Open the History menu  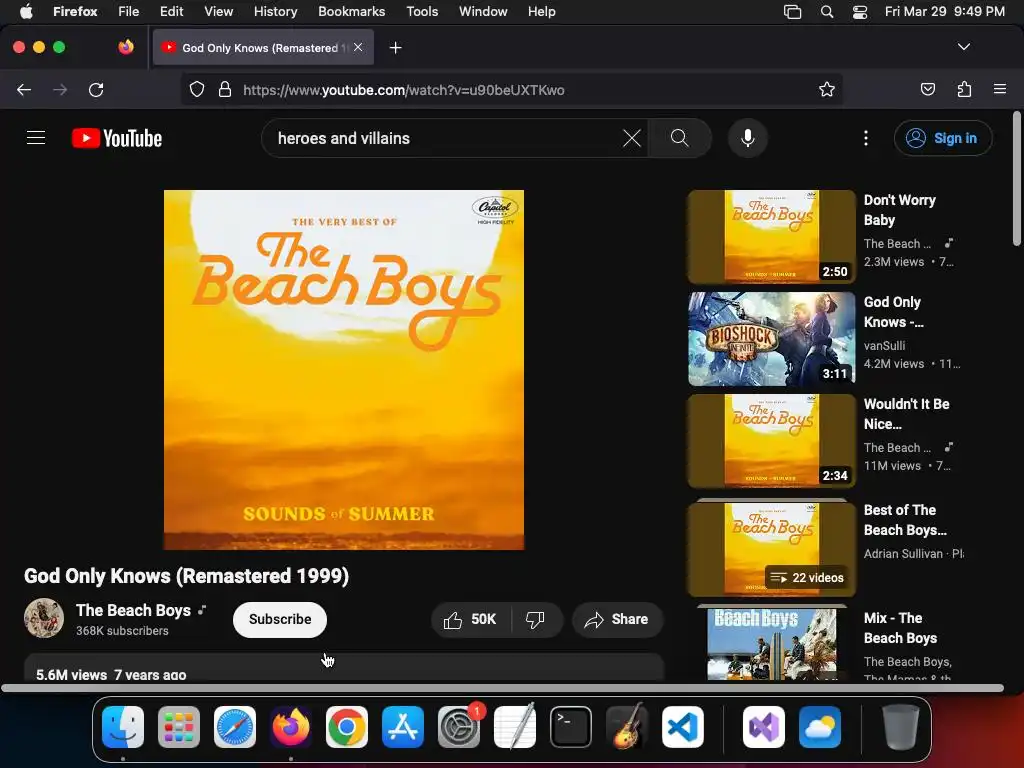point(275,12)
